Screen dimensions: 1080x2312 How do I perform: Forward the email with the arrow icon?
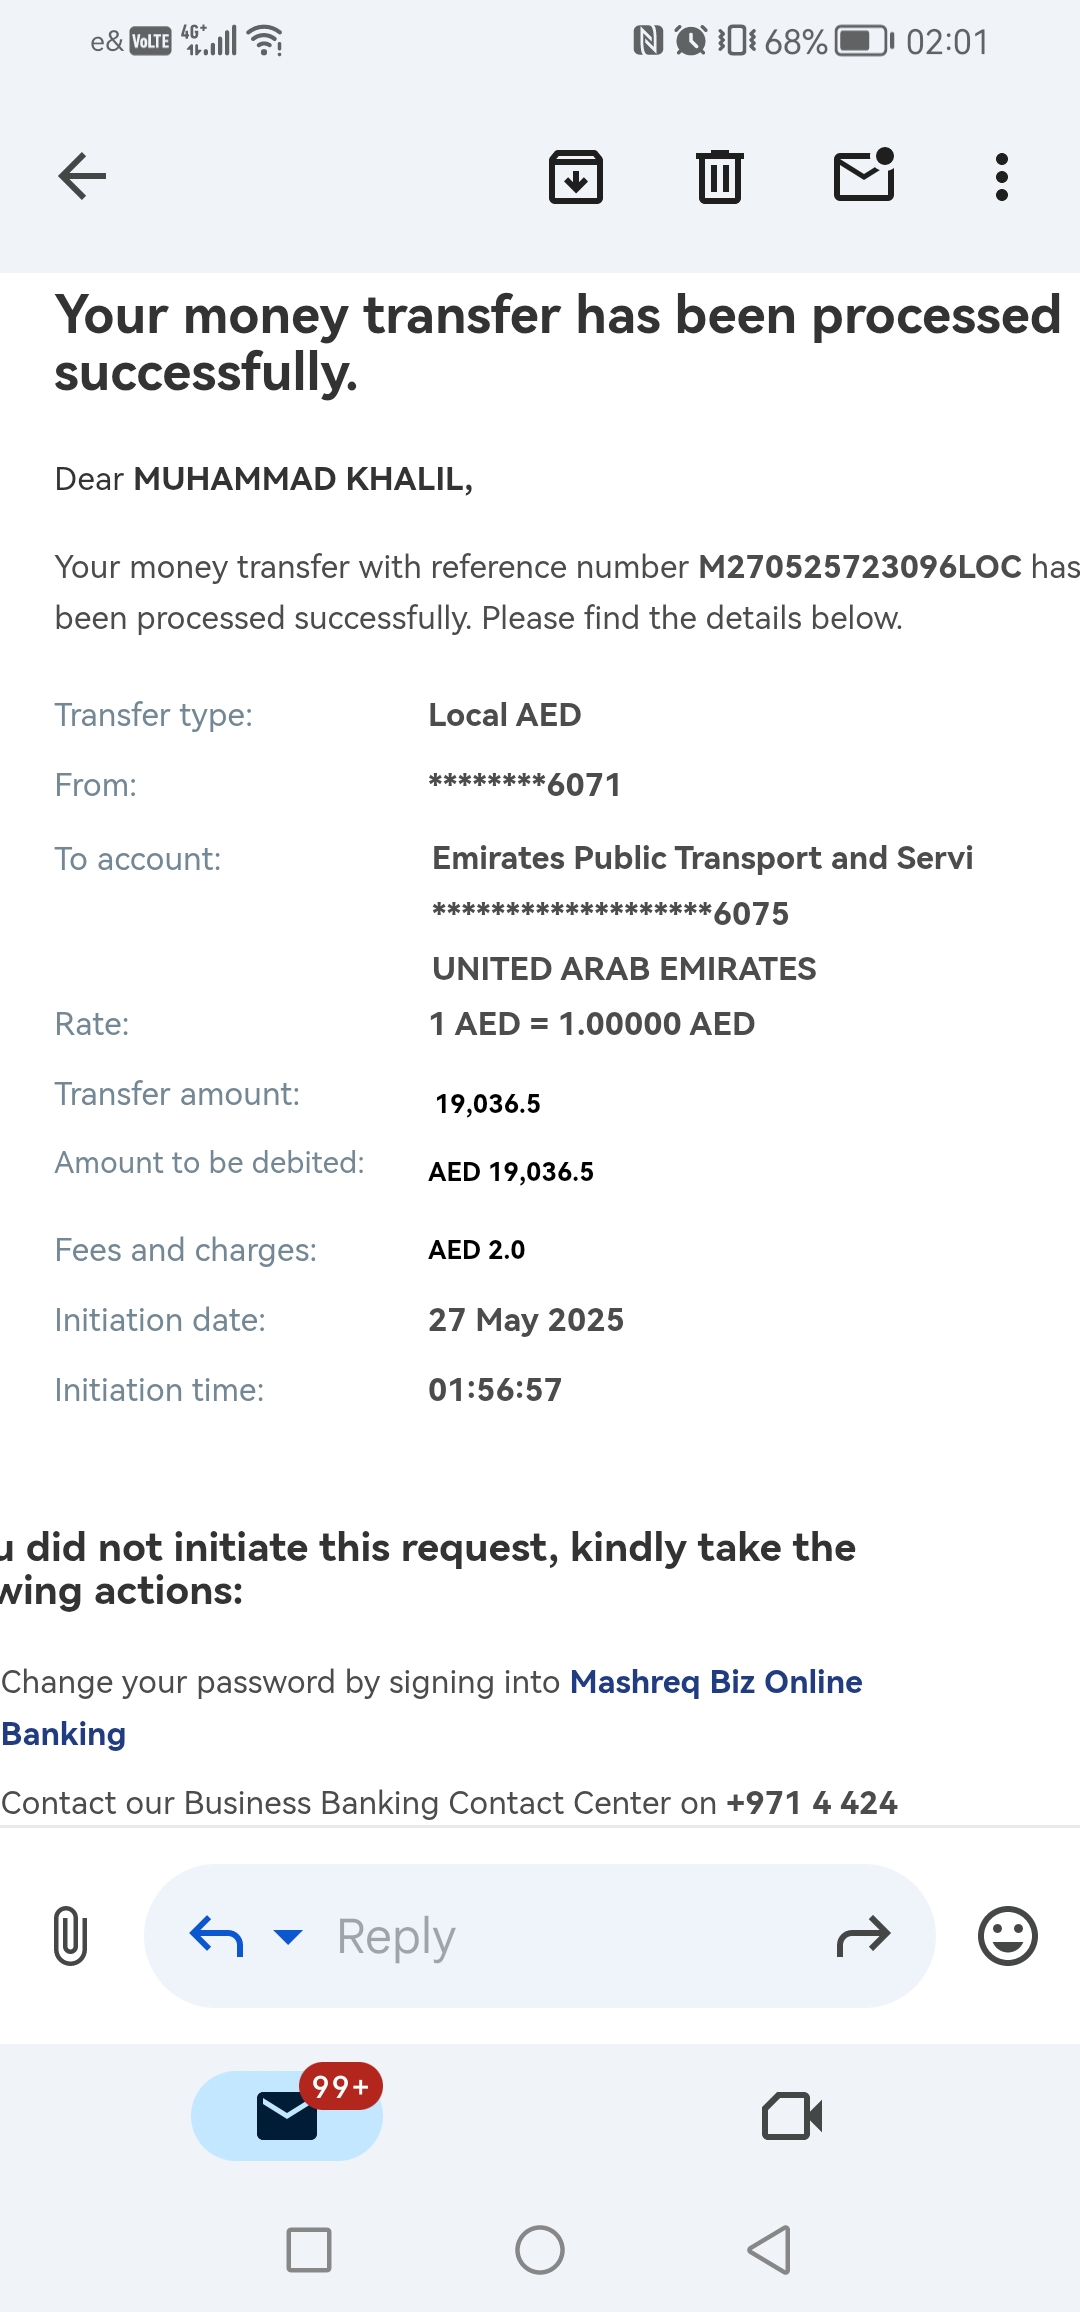click(863, 1936)
